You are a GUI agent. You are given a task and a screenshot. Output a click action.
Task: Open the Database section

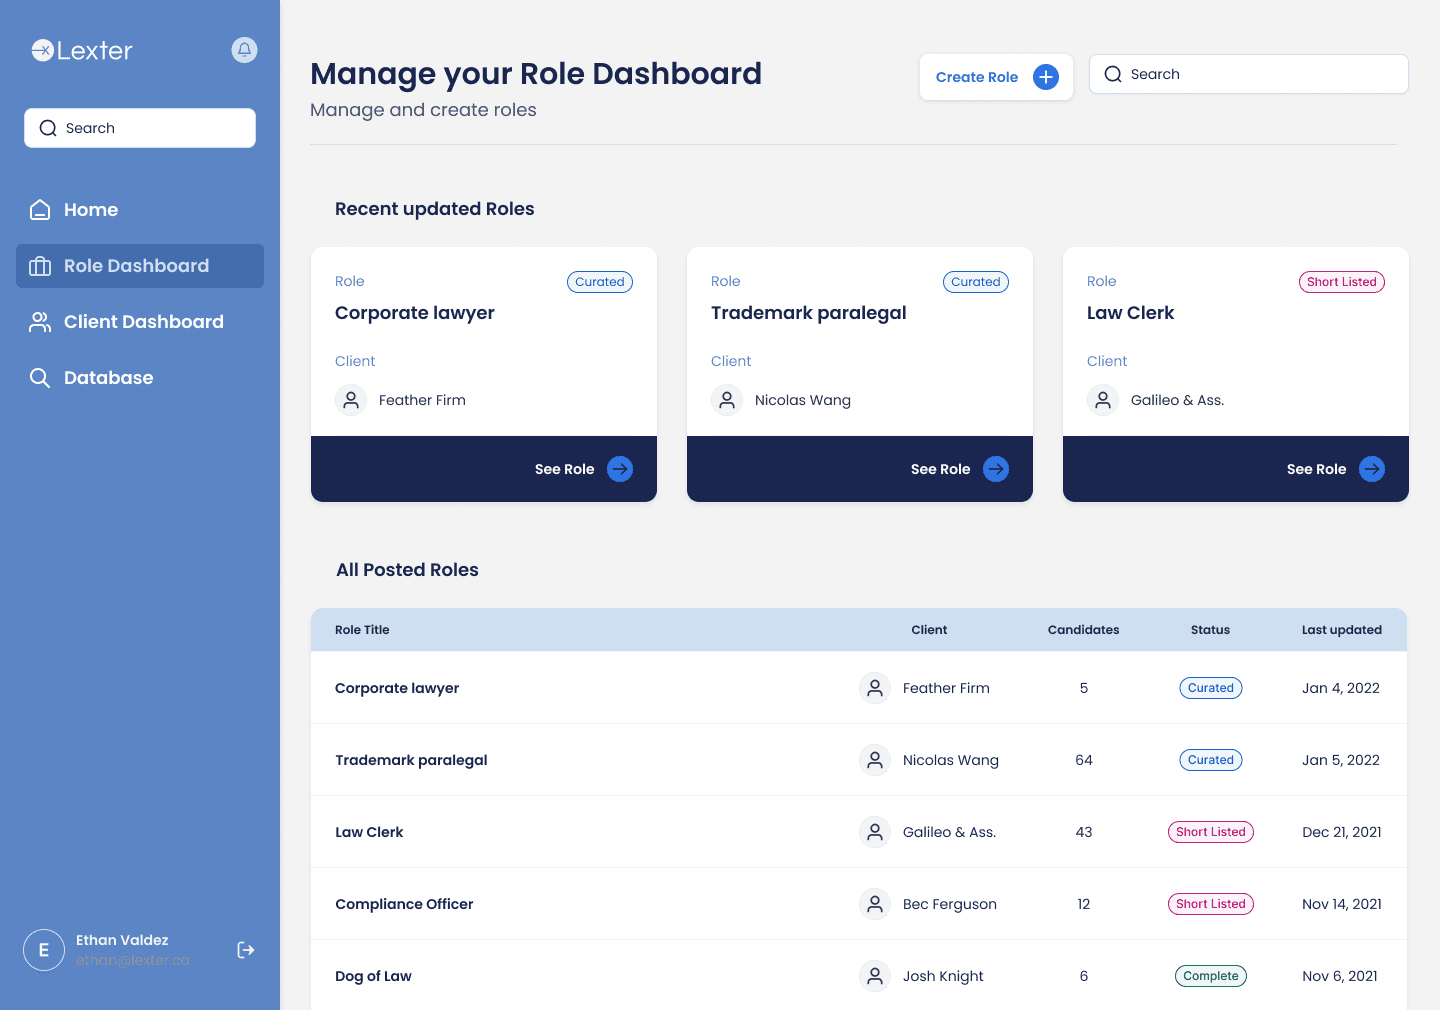point(140,378)
